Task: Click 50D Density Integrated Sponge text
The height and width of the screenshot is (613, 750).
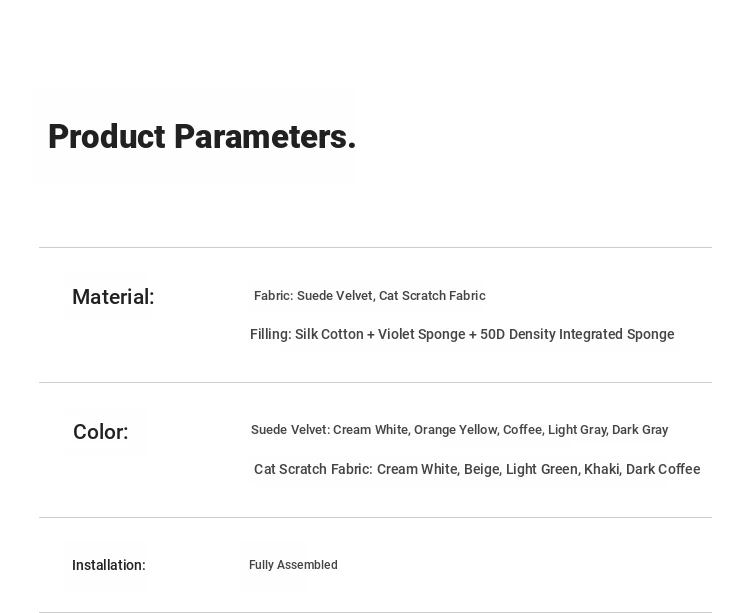Action: click(577, 334)
